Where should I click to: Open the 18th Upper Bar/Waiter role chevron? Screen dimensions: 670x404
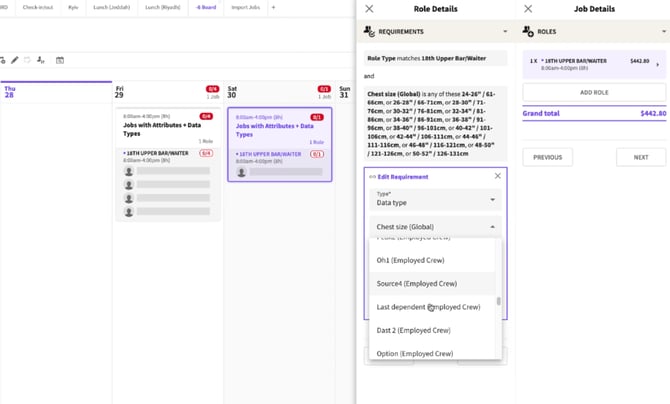[658, 65]
